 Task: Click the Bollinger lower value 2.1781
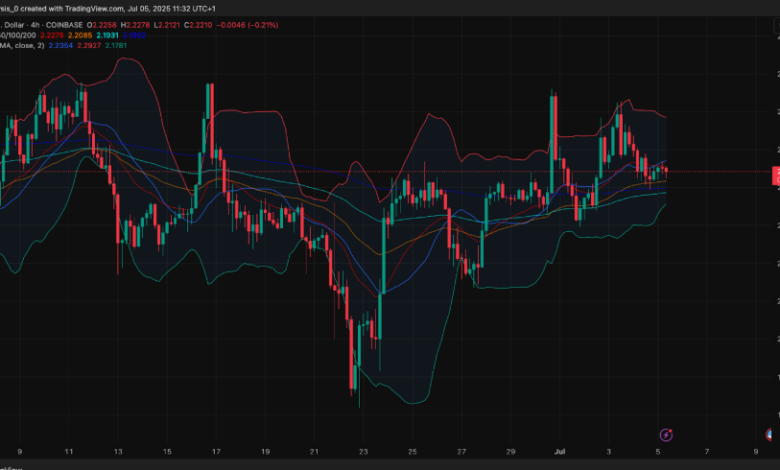(x=116, y=45)
